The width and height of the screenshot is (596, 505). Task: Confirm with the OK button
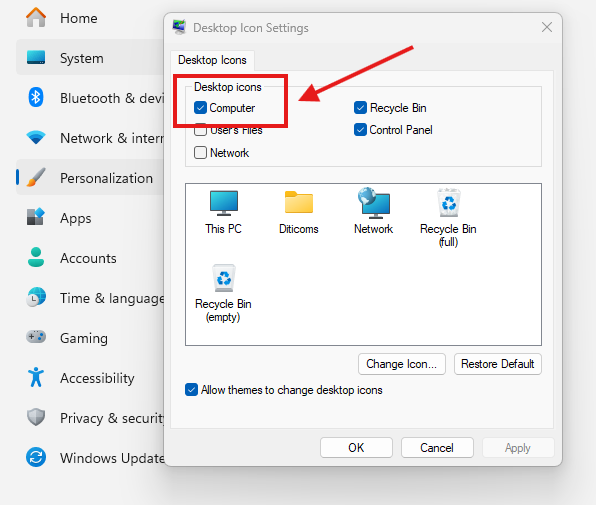[356, 448]
